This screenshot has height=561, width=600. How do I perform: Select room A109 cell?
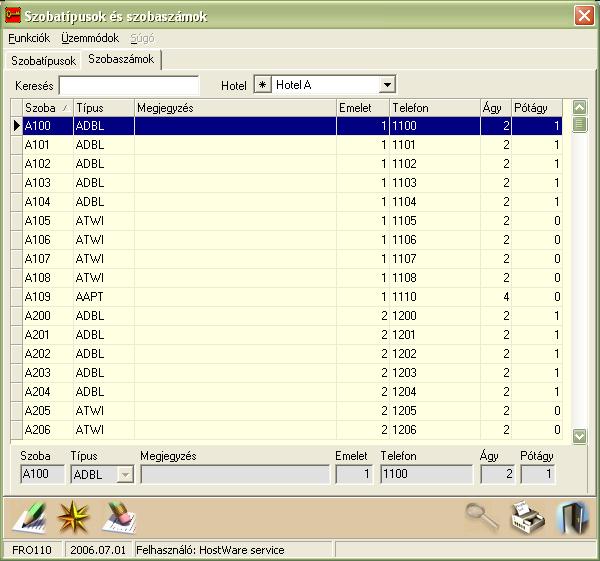click(48, 297)
